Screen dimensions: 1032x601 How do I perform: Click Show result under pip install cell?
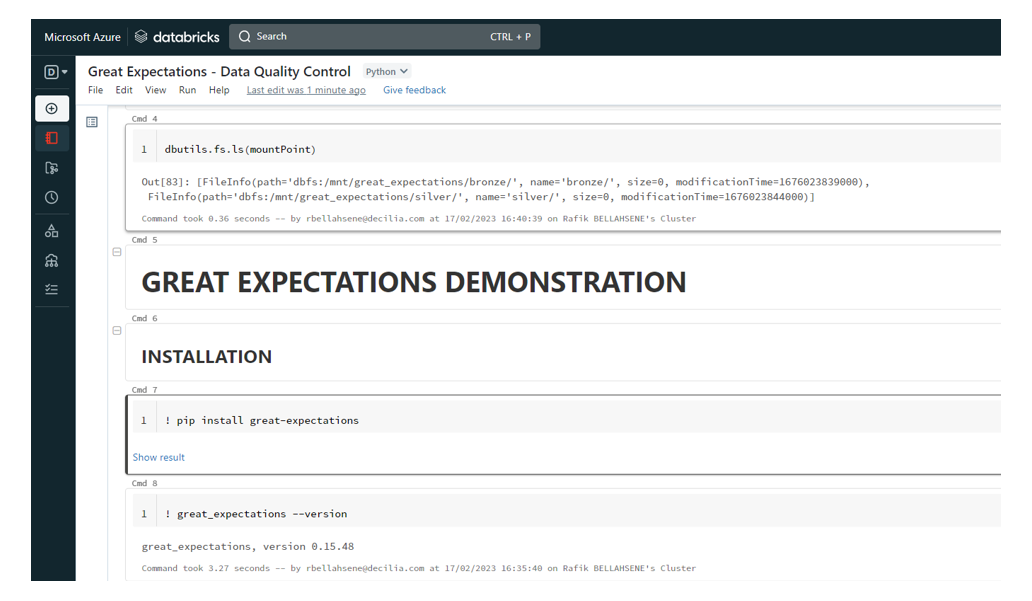(159, 457)
